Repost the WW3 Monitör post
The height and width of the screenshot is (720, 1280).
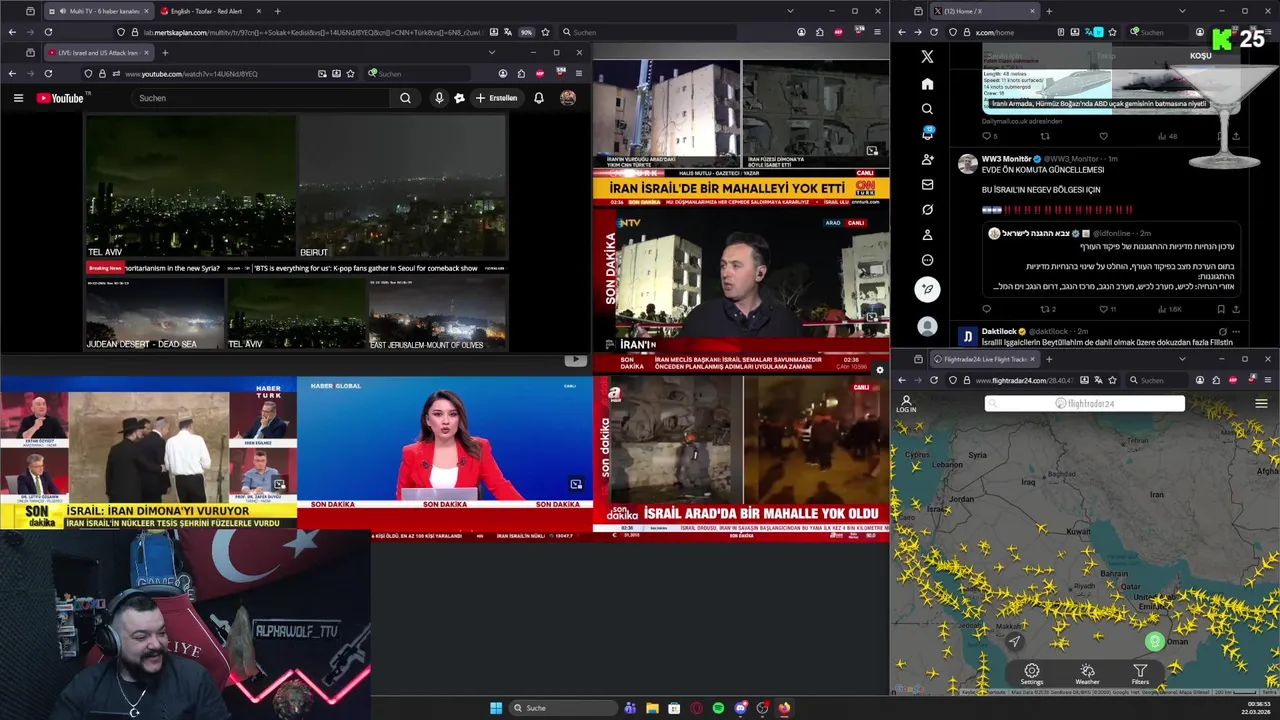pos(1045,309)
